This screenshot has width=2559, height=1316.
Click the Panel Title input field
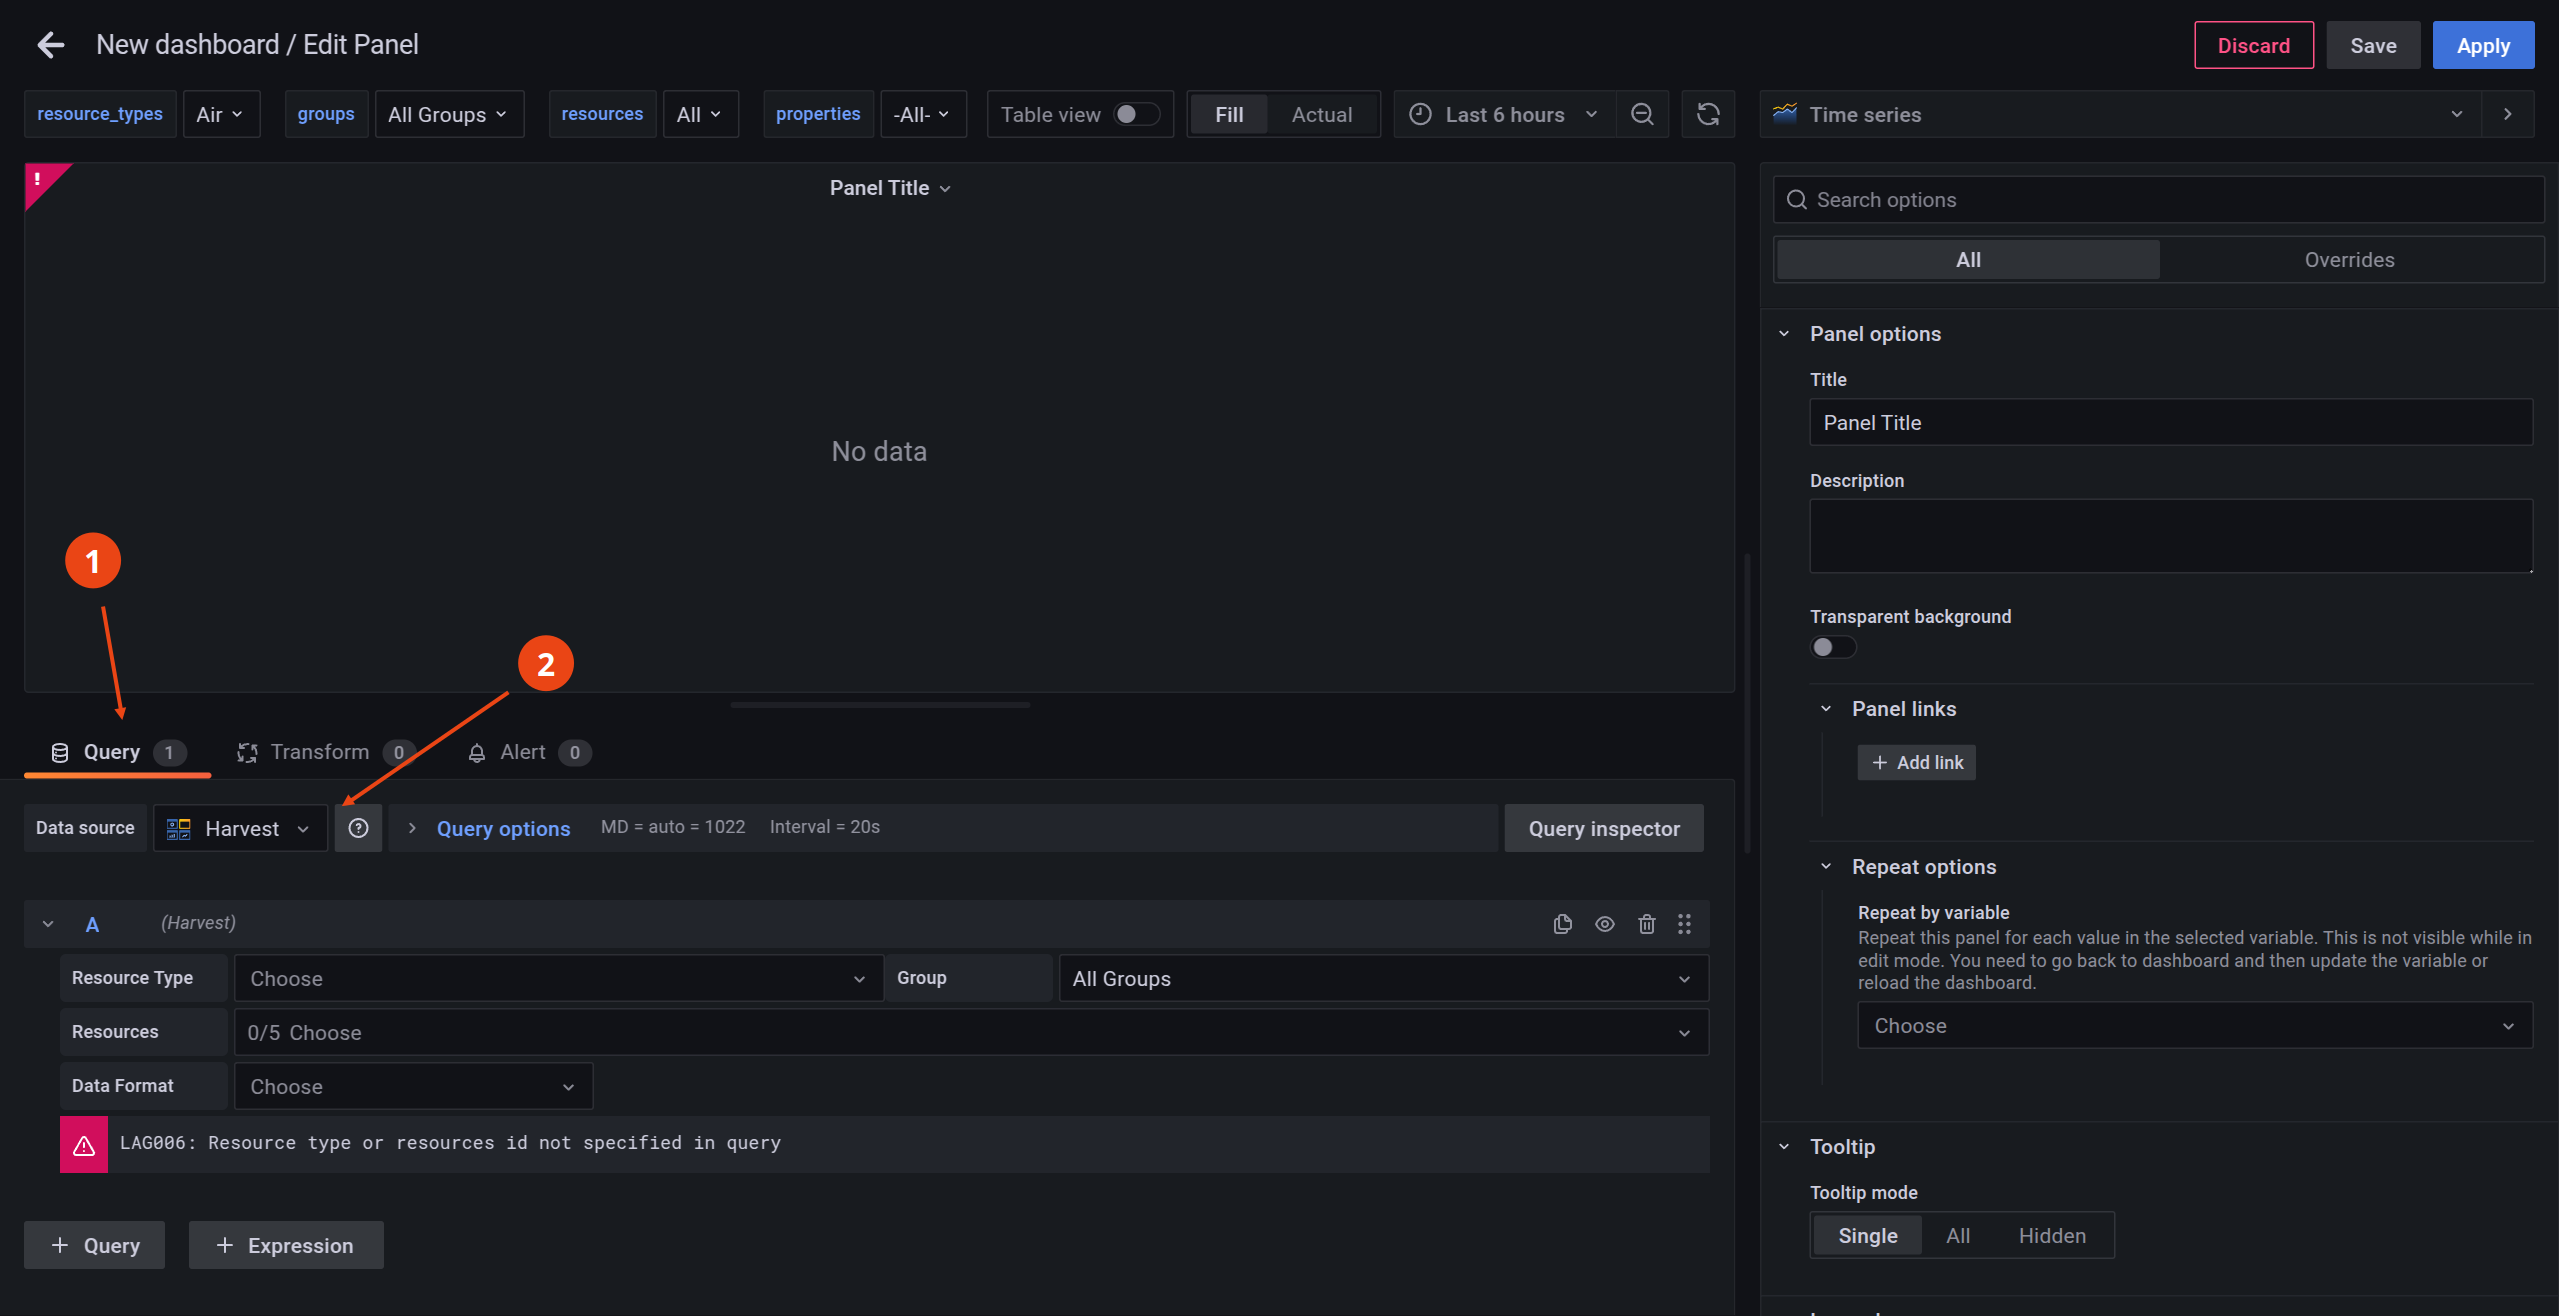[2170, 422]
